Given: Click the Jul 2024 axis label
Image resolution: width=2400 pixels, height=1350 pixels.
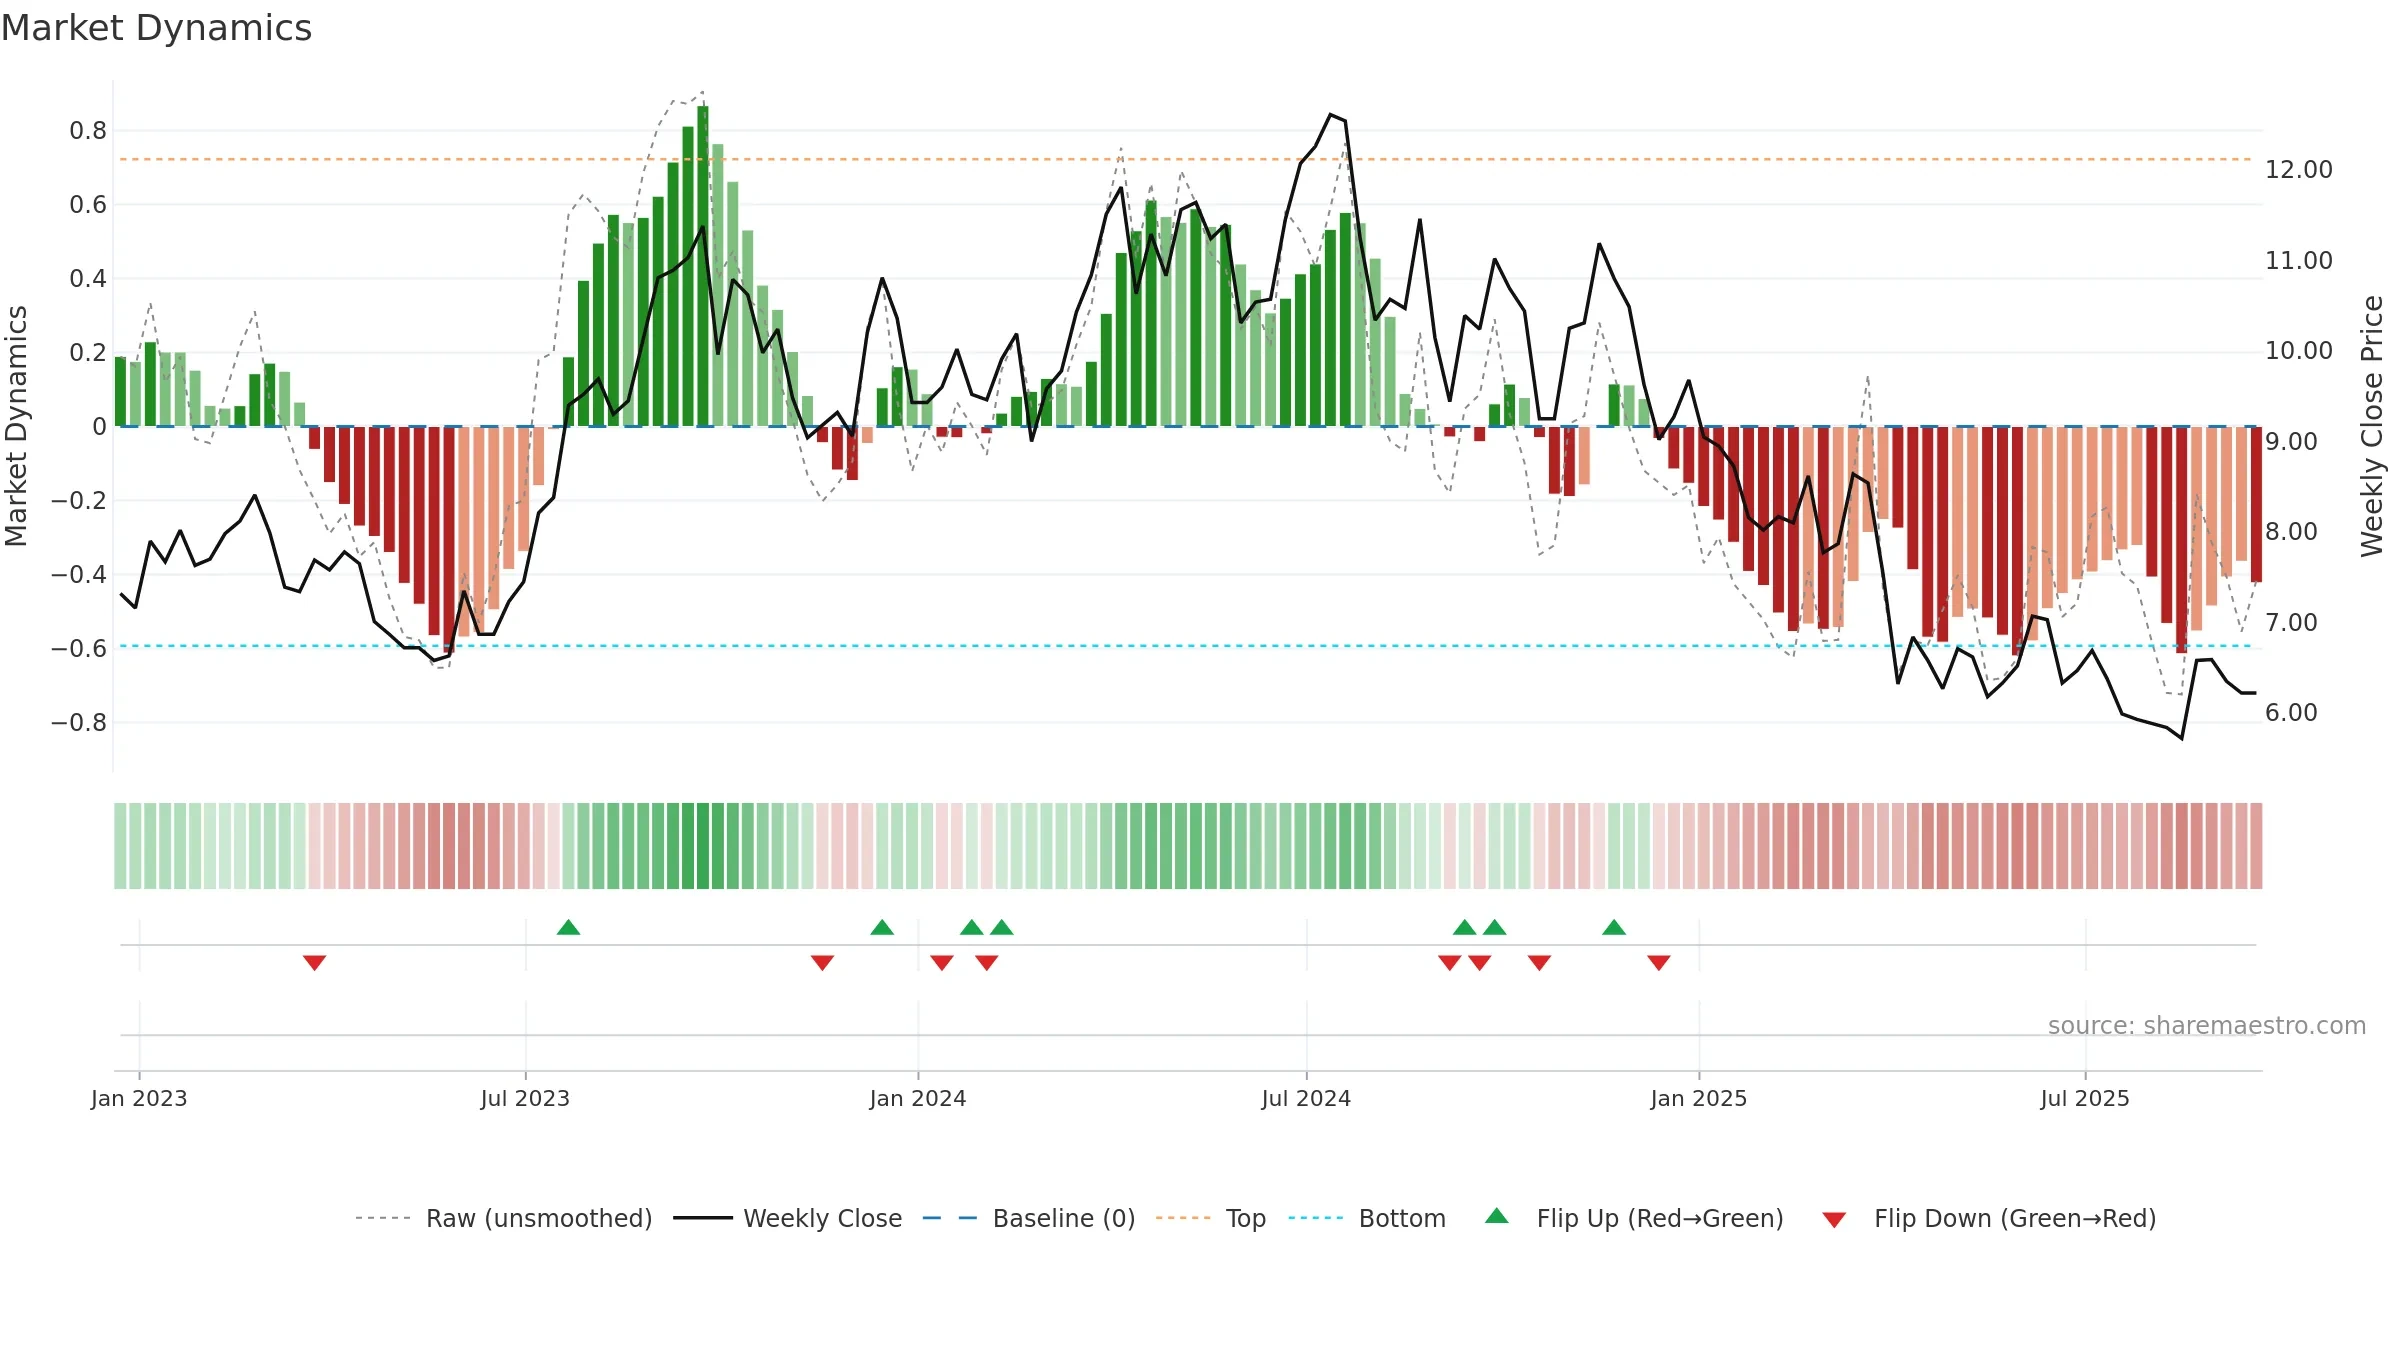Looking at the screenshot, I should [x=1306, y=1098].
